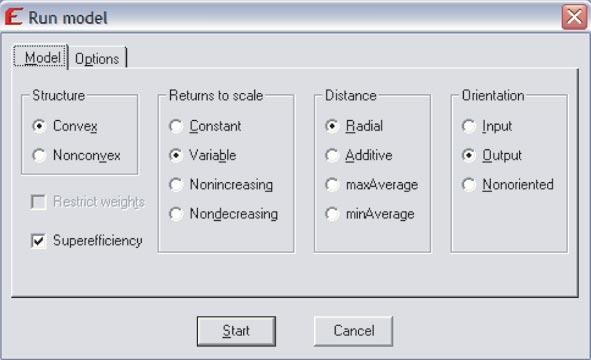Choose Nonconvex structure option

pos(39,155)
